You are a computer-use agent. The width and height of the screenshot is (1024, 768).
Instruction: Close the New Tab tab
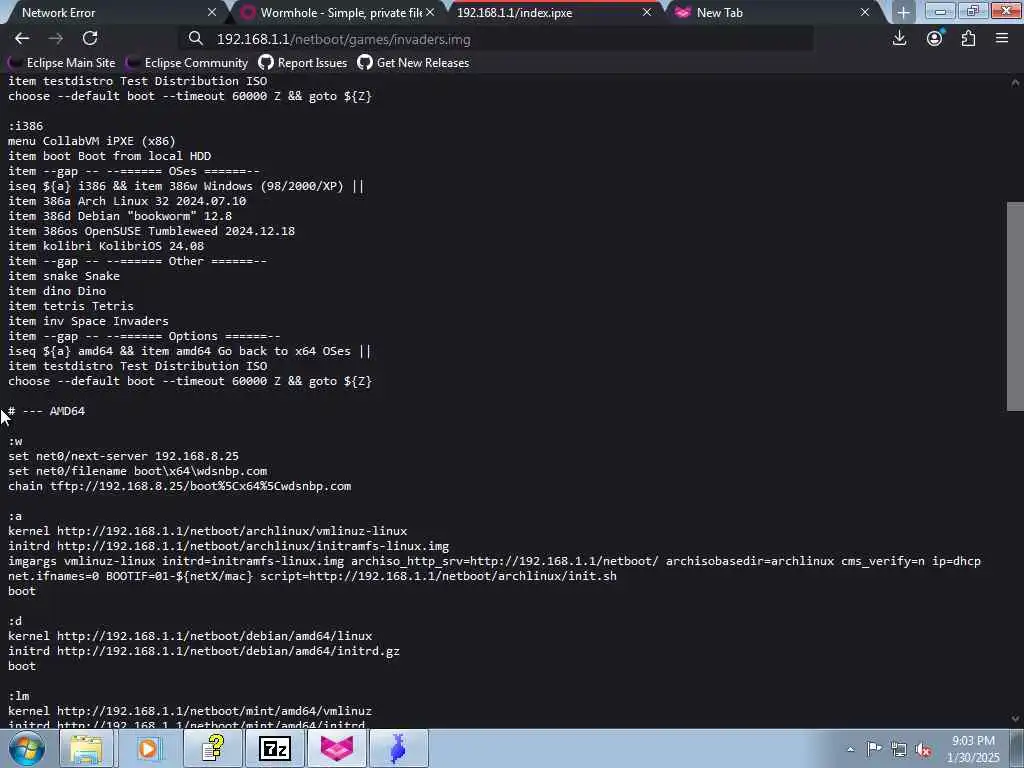(865, 12)
